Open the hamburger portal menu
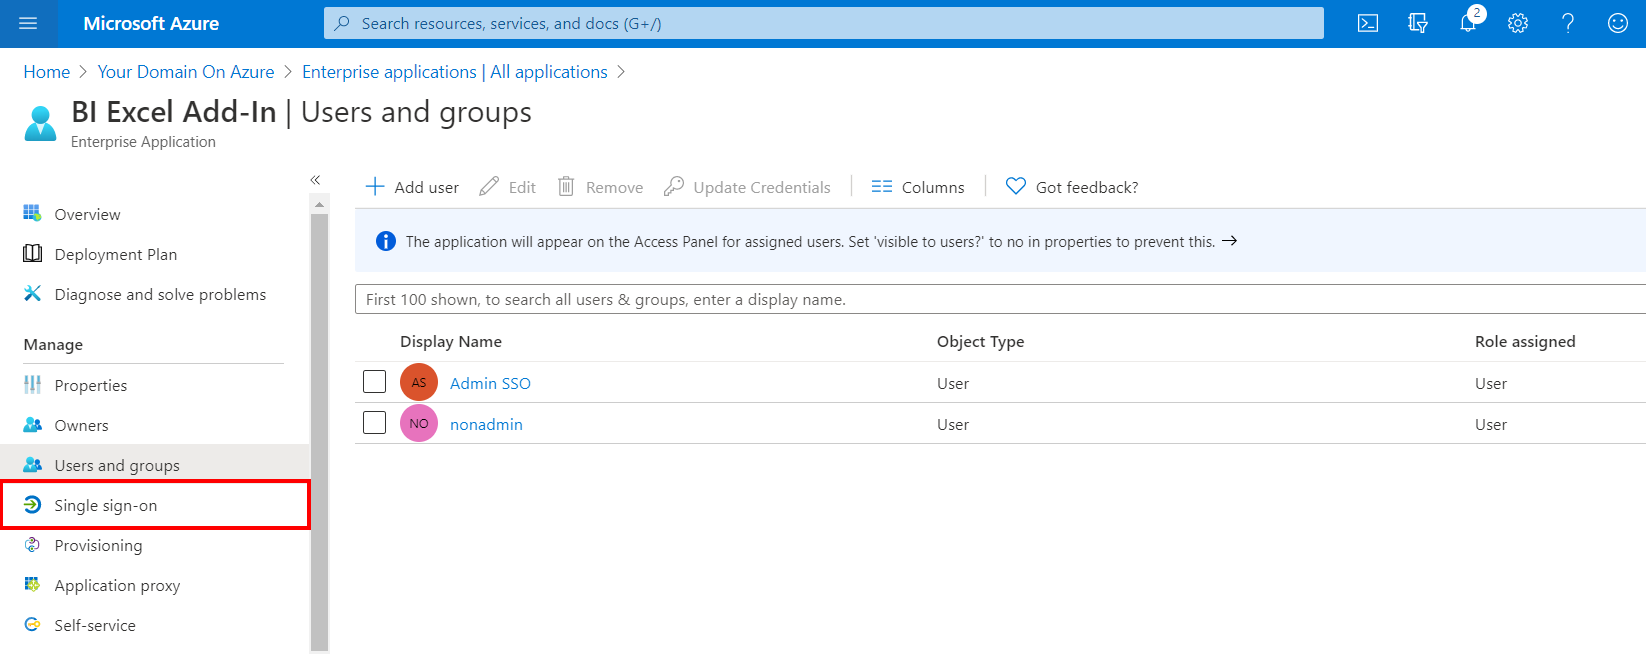1646x654 pixels. click(28, 23)
